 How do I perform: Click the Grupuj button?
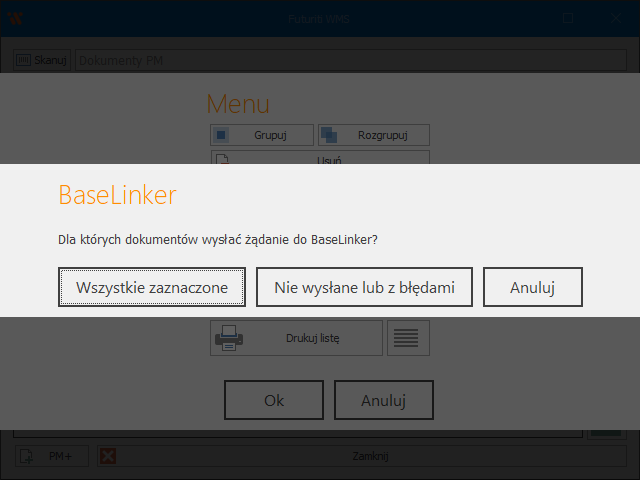click(262, 135)
